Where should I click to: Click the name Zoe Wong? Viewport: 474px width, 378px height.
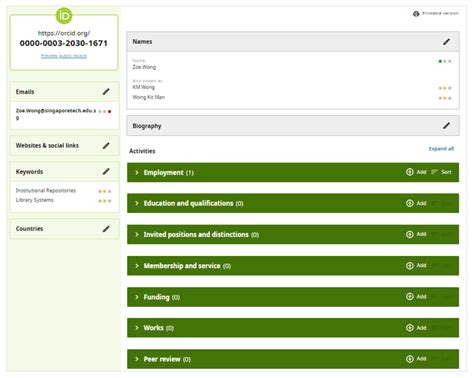click(144, 67)
